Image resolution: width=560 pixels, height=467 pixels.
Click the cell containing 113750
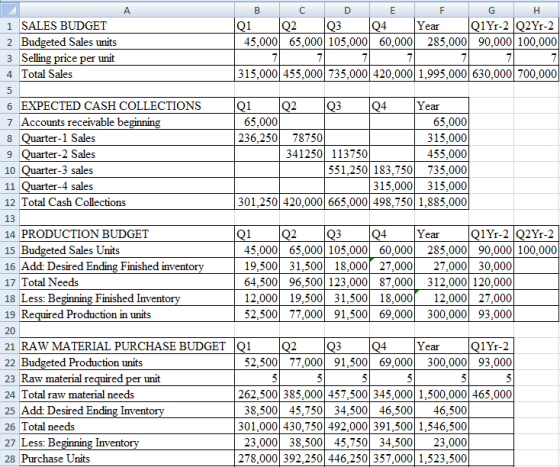pos(347,154)
